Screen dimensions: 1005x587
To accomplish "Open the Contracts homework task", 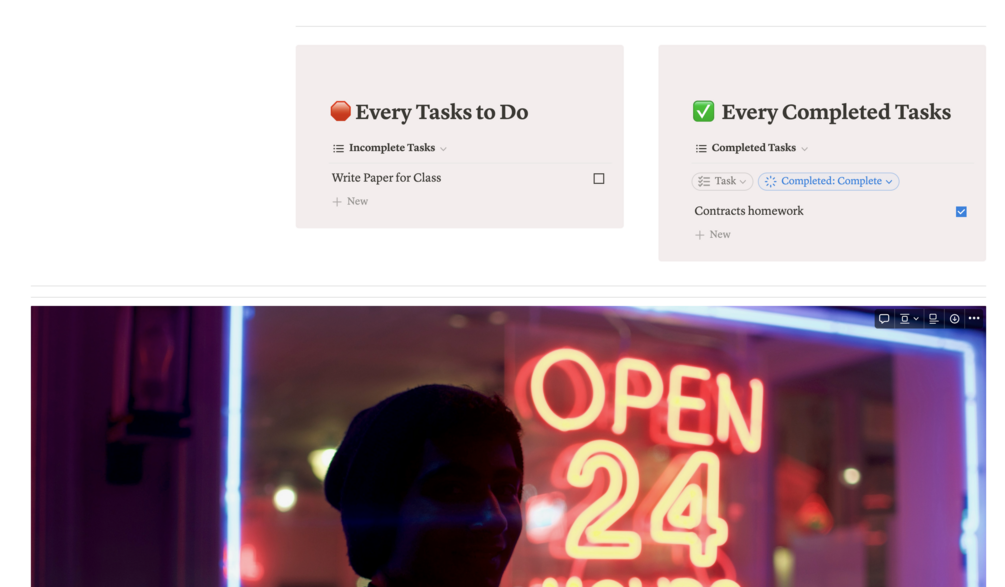I will click(749, 211).
